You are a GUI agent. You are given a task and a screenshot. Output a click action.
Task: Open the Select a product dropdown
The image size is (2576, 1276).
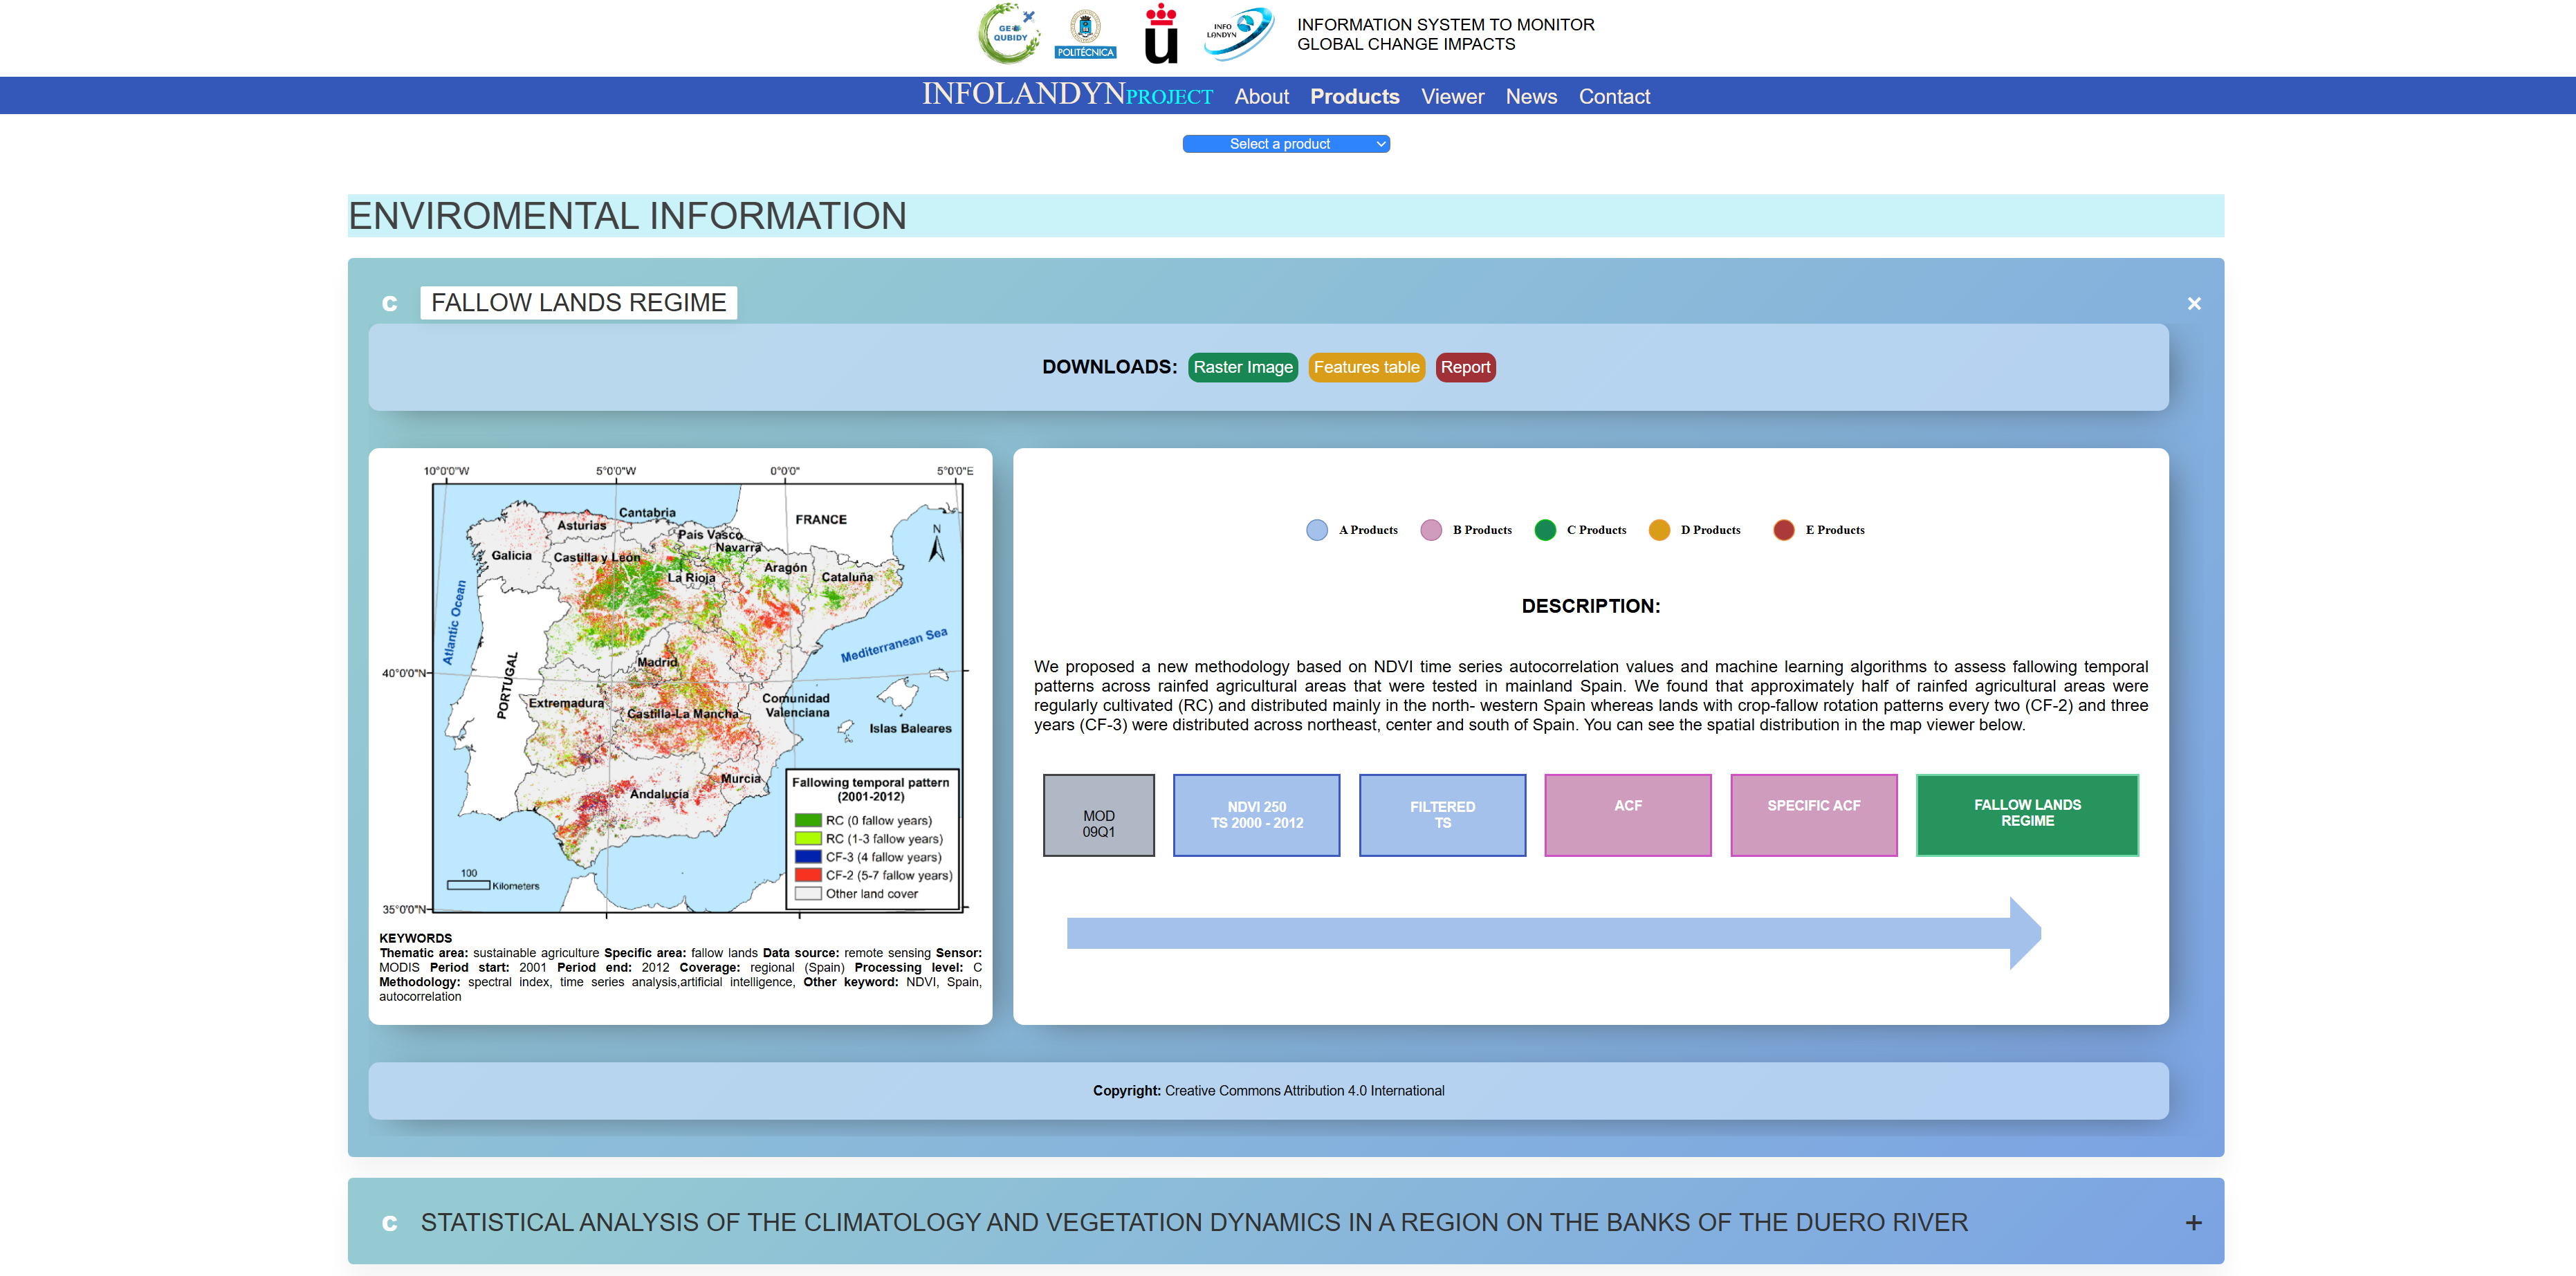pos(1286,144)
